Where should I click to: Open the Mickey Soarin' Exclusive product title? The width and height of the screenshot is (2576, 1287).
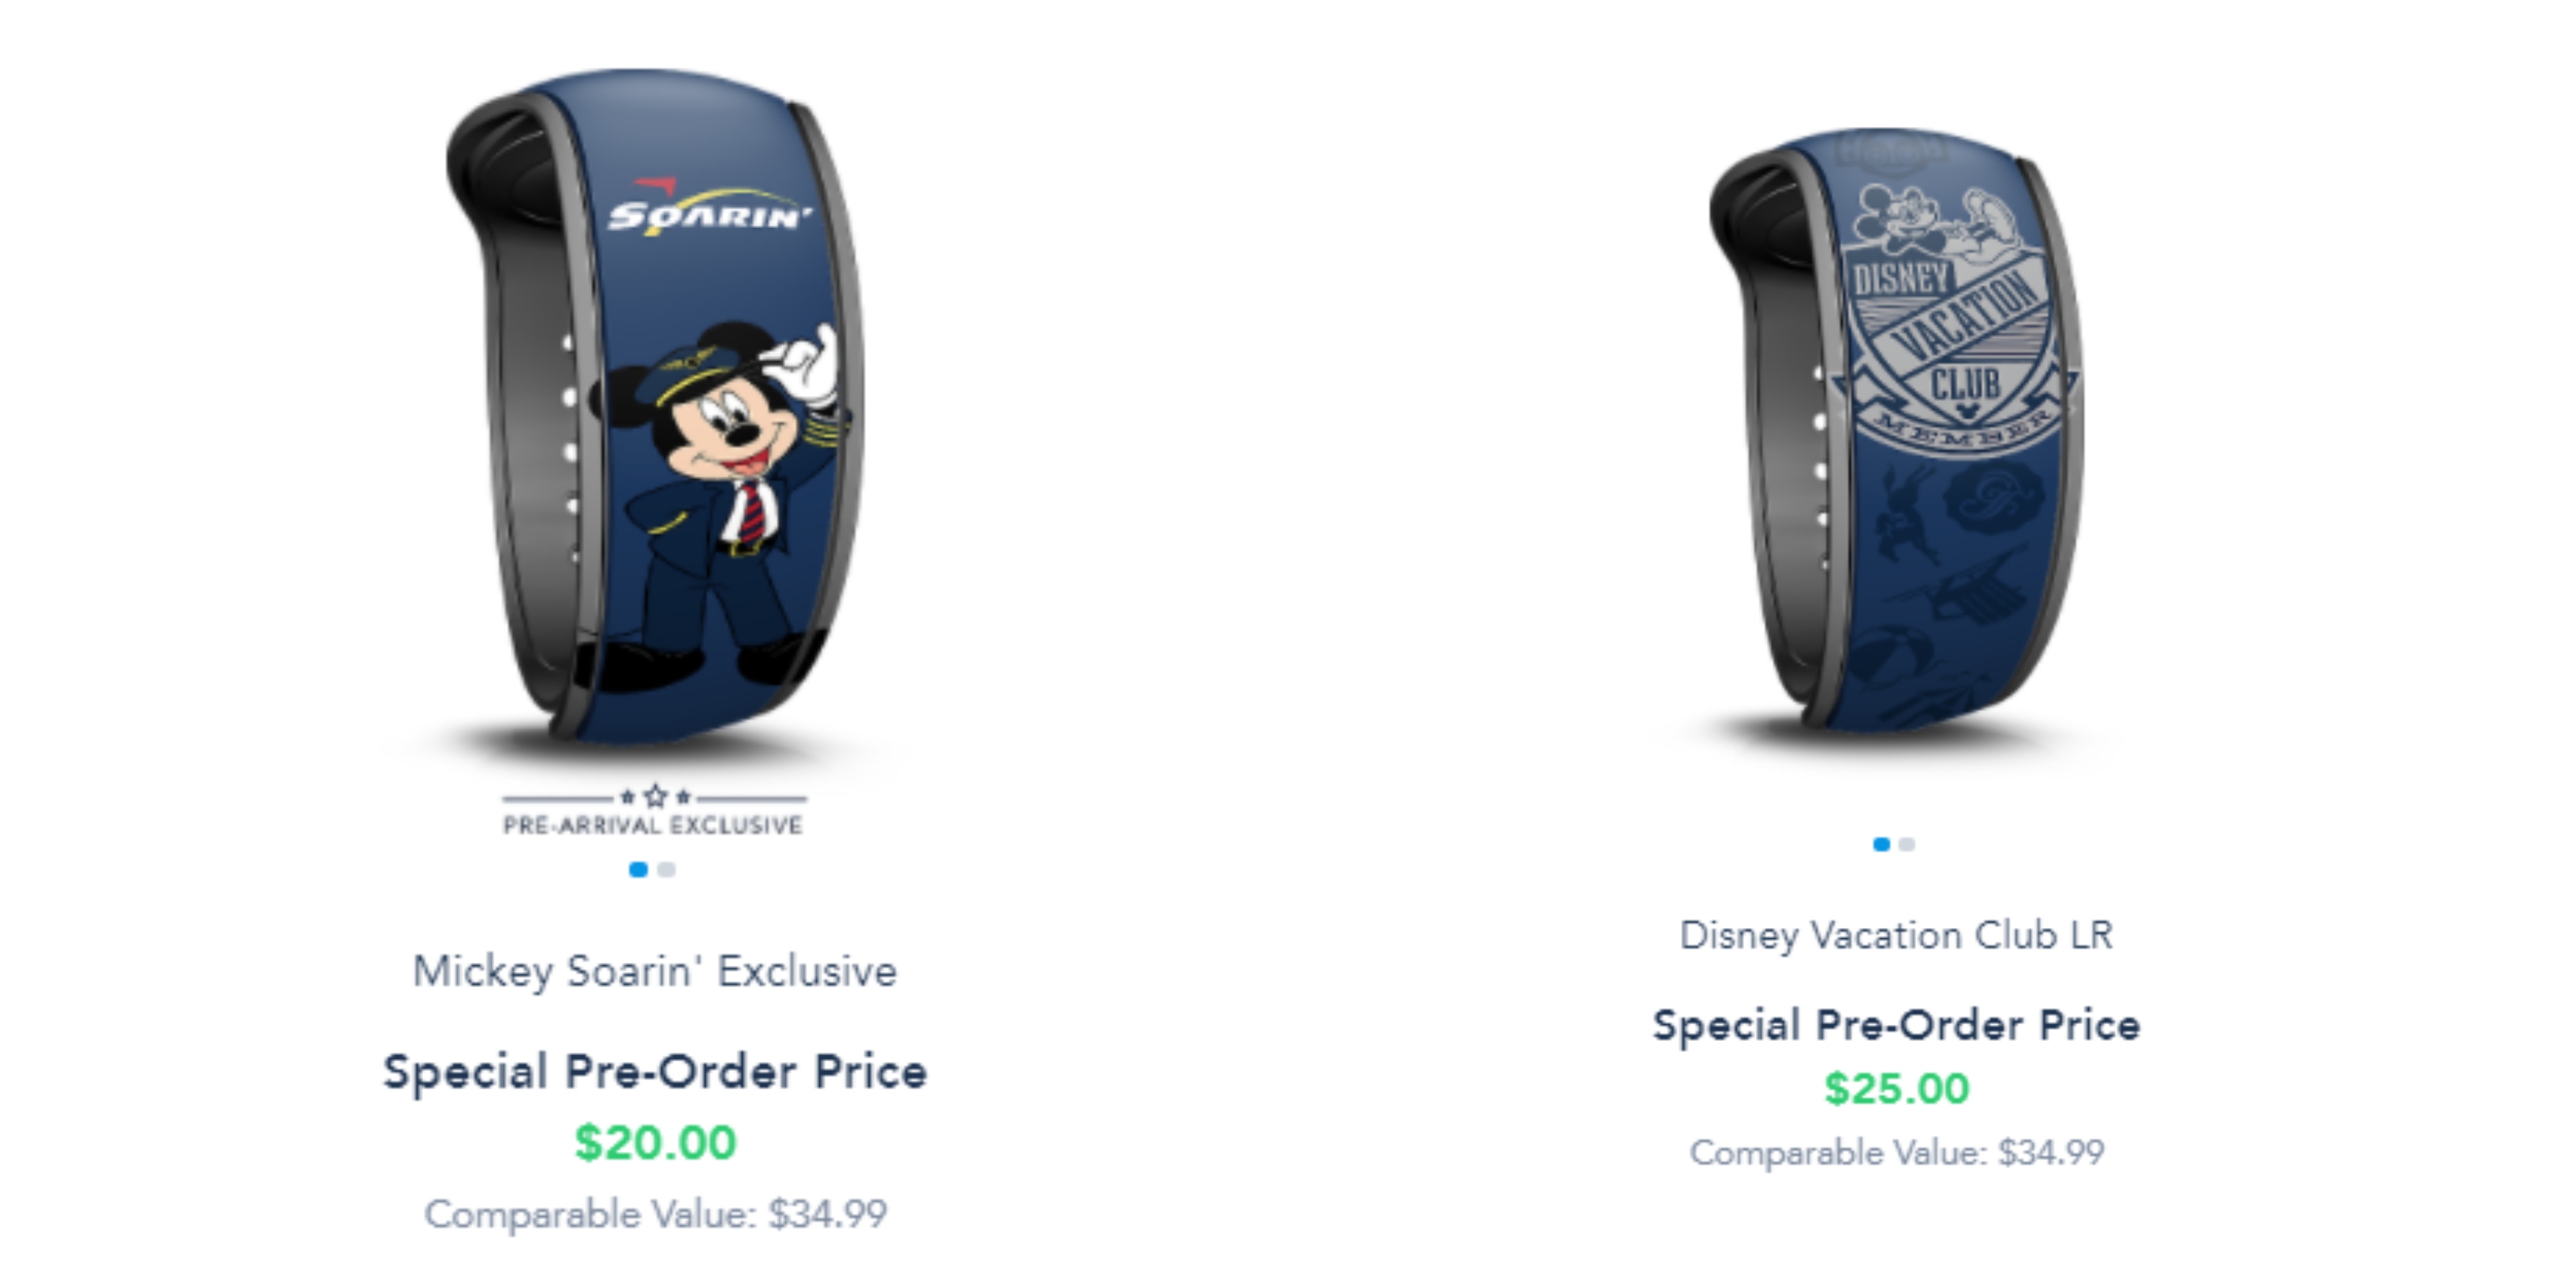(655, 971)
